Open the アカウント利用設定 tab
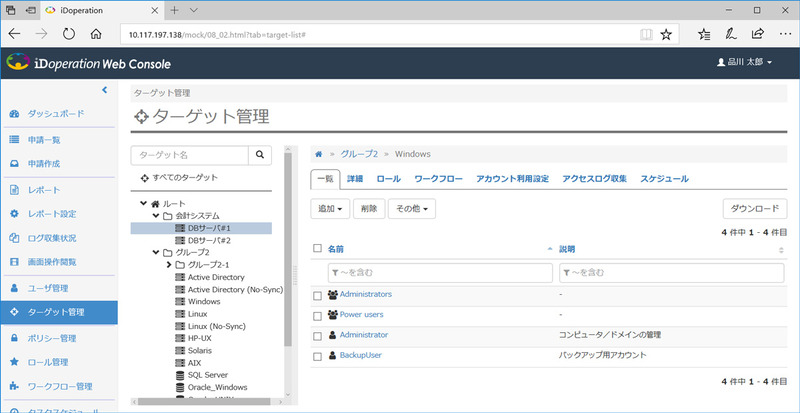800x413 pixels. tap(512, 179)
